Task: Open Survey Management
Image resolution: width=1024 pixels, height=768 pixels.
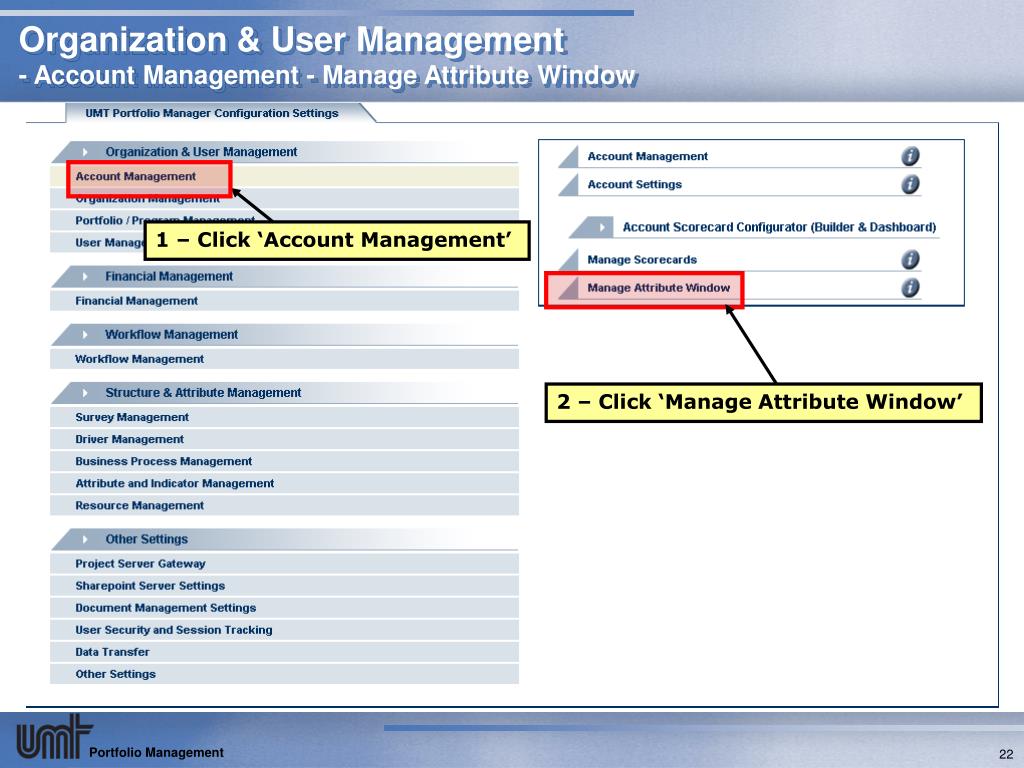Action: [284, 417]
